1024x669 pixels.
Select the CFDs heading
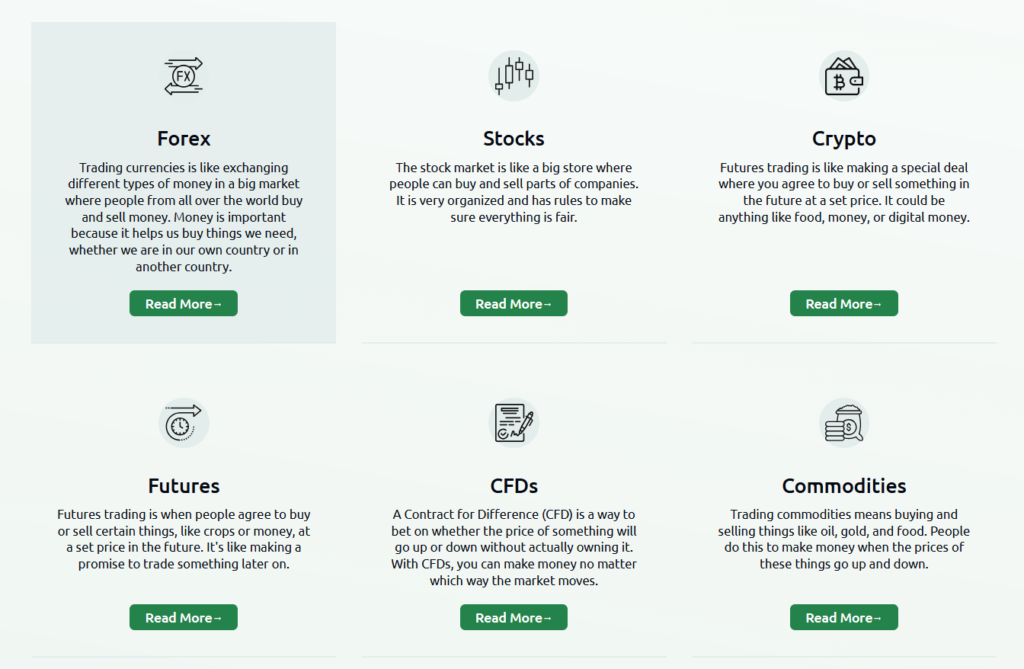[513, 487]
